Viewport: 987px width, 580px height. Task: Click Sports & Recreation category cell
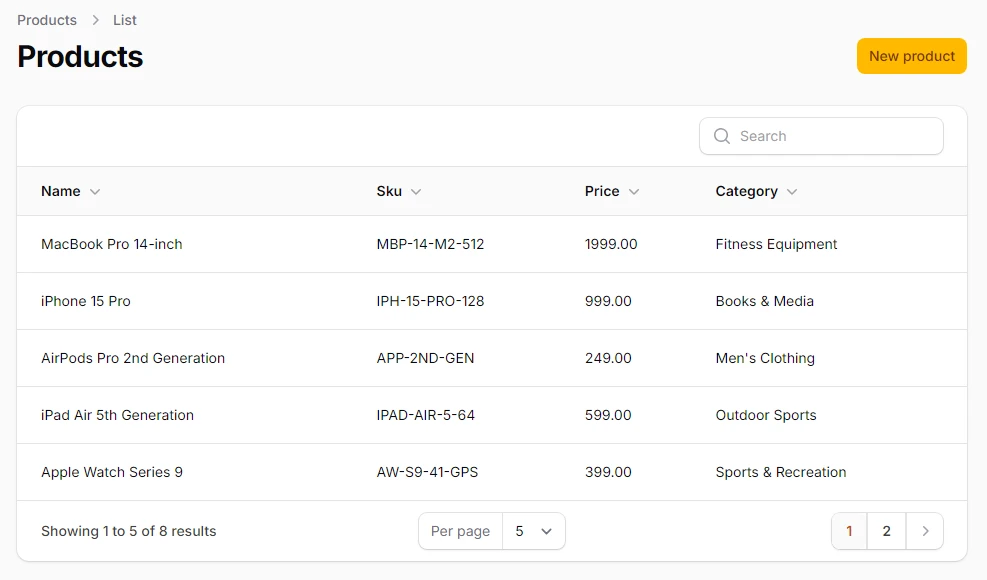tap(781, 472)
